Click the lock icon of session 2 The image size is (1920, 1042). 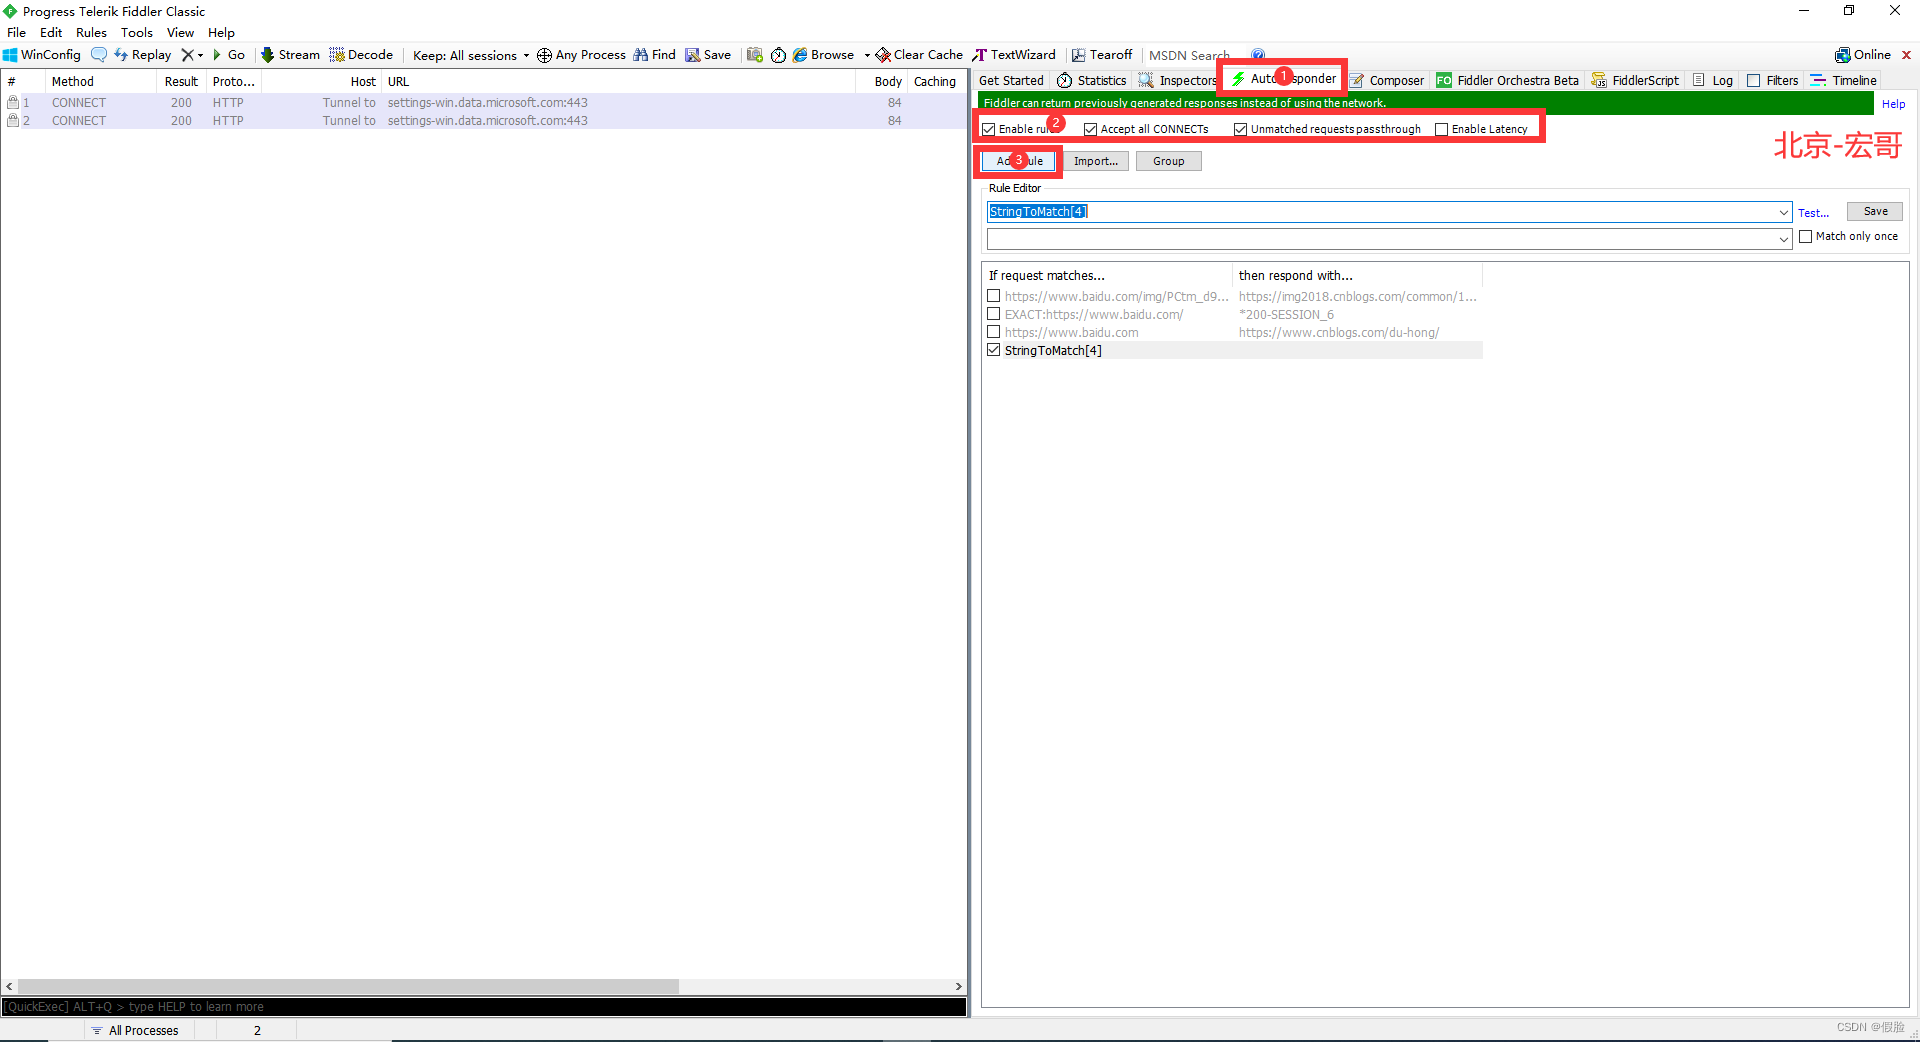tap(13, 120)
